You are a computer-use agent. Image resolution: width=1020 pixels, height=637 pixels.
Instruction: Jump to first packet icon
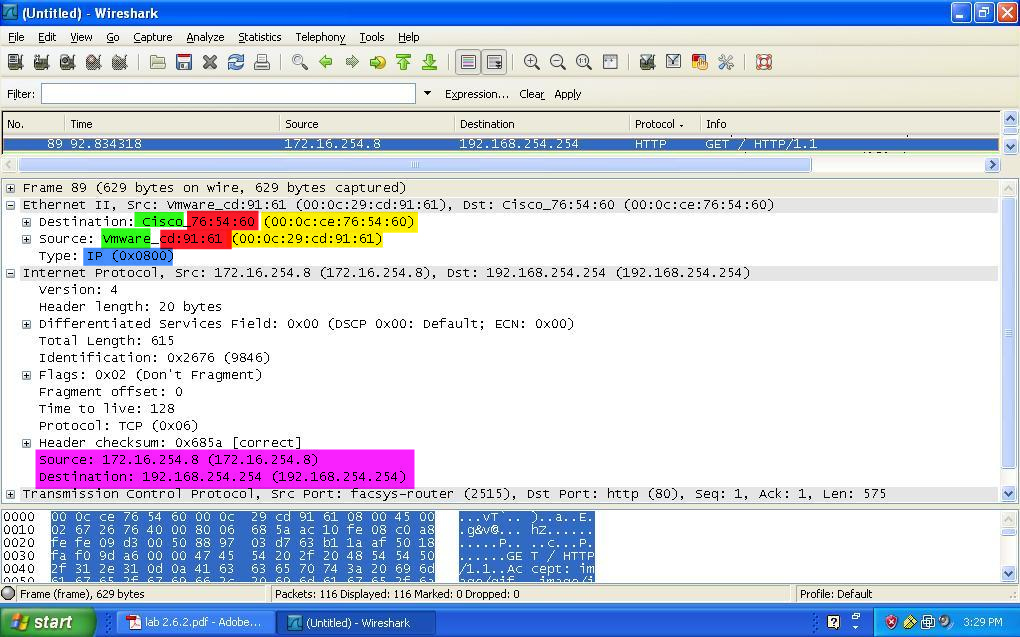click(403, 62)
